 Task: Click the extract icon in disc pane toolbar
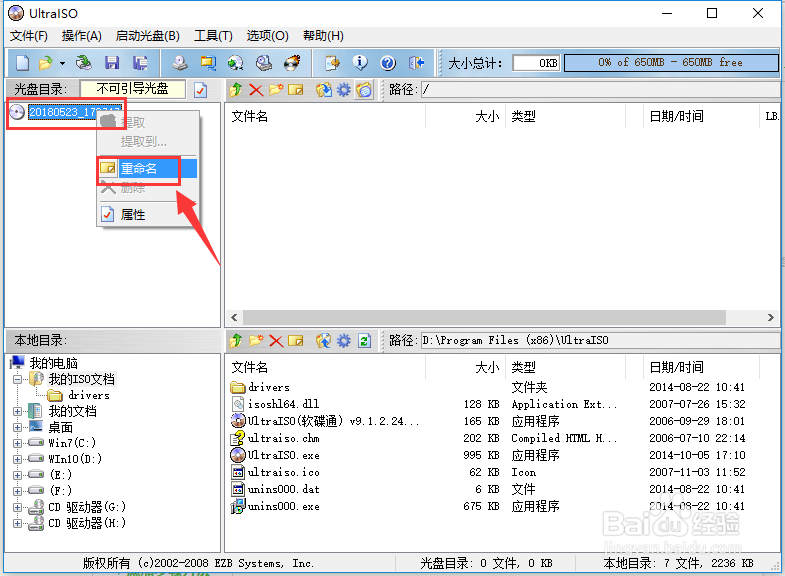click(x=323, y=90)
